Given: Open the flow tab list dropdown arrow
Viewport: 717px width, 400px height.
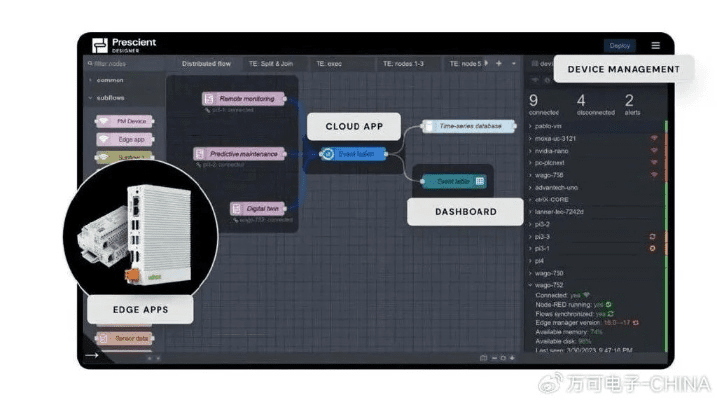Looking at the screenshot, I should [x=514, y=63].
